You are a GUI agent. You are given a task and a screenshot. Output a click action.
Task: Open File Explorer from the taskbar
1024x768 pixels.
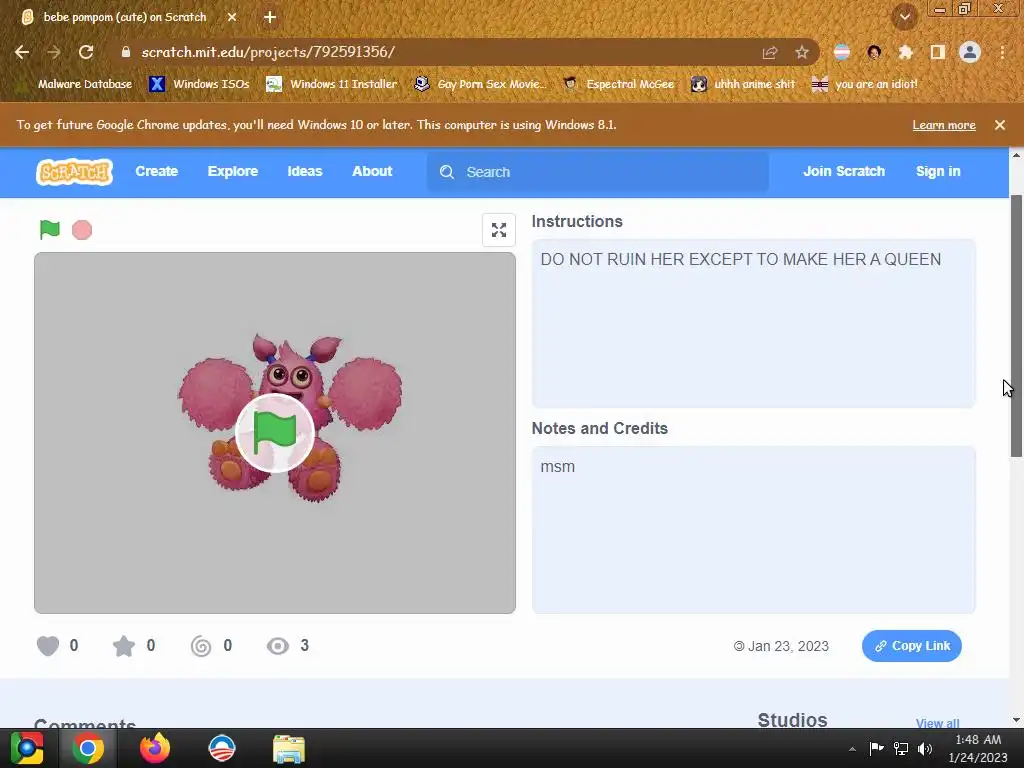[x=289, y=749]
